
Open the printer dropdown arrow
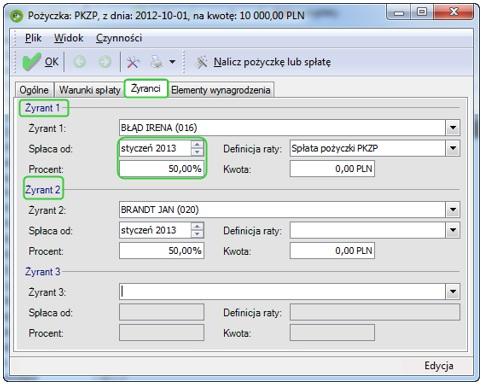click(x=172, y=62)
